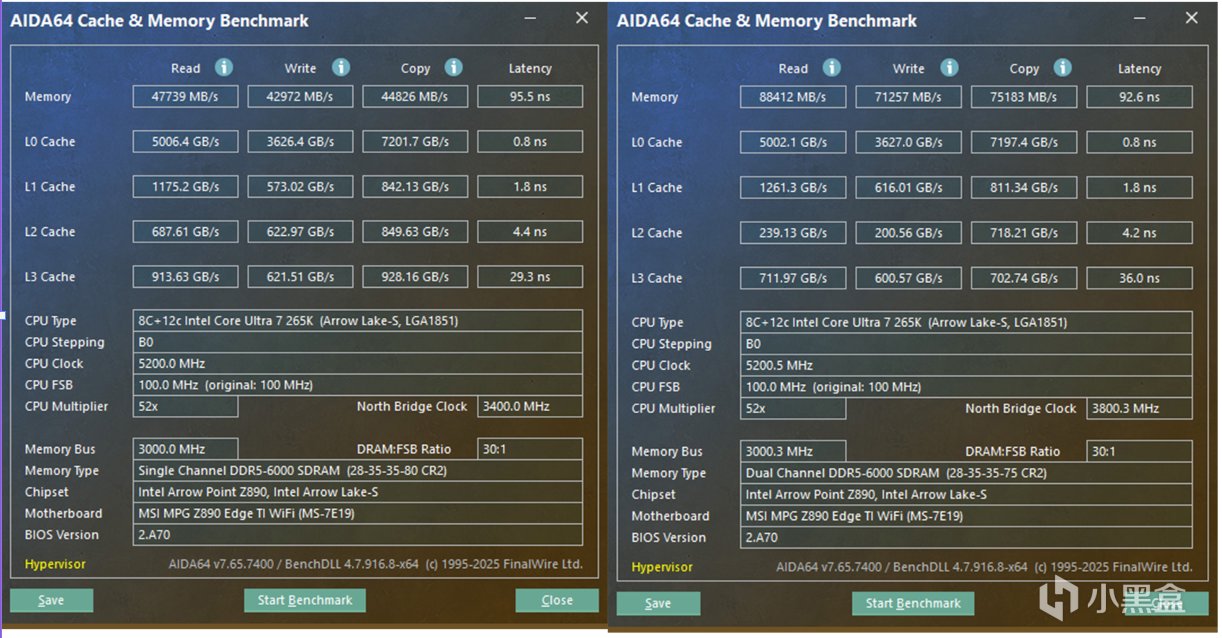Click CPU Clock value 5200.0 MHz
Screen dimensions: 1222x638
coord(358,363)
